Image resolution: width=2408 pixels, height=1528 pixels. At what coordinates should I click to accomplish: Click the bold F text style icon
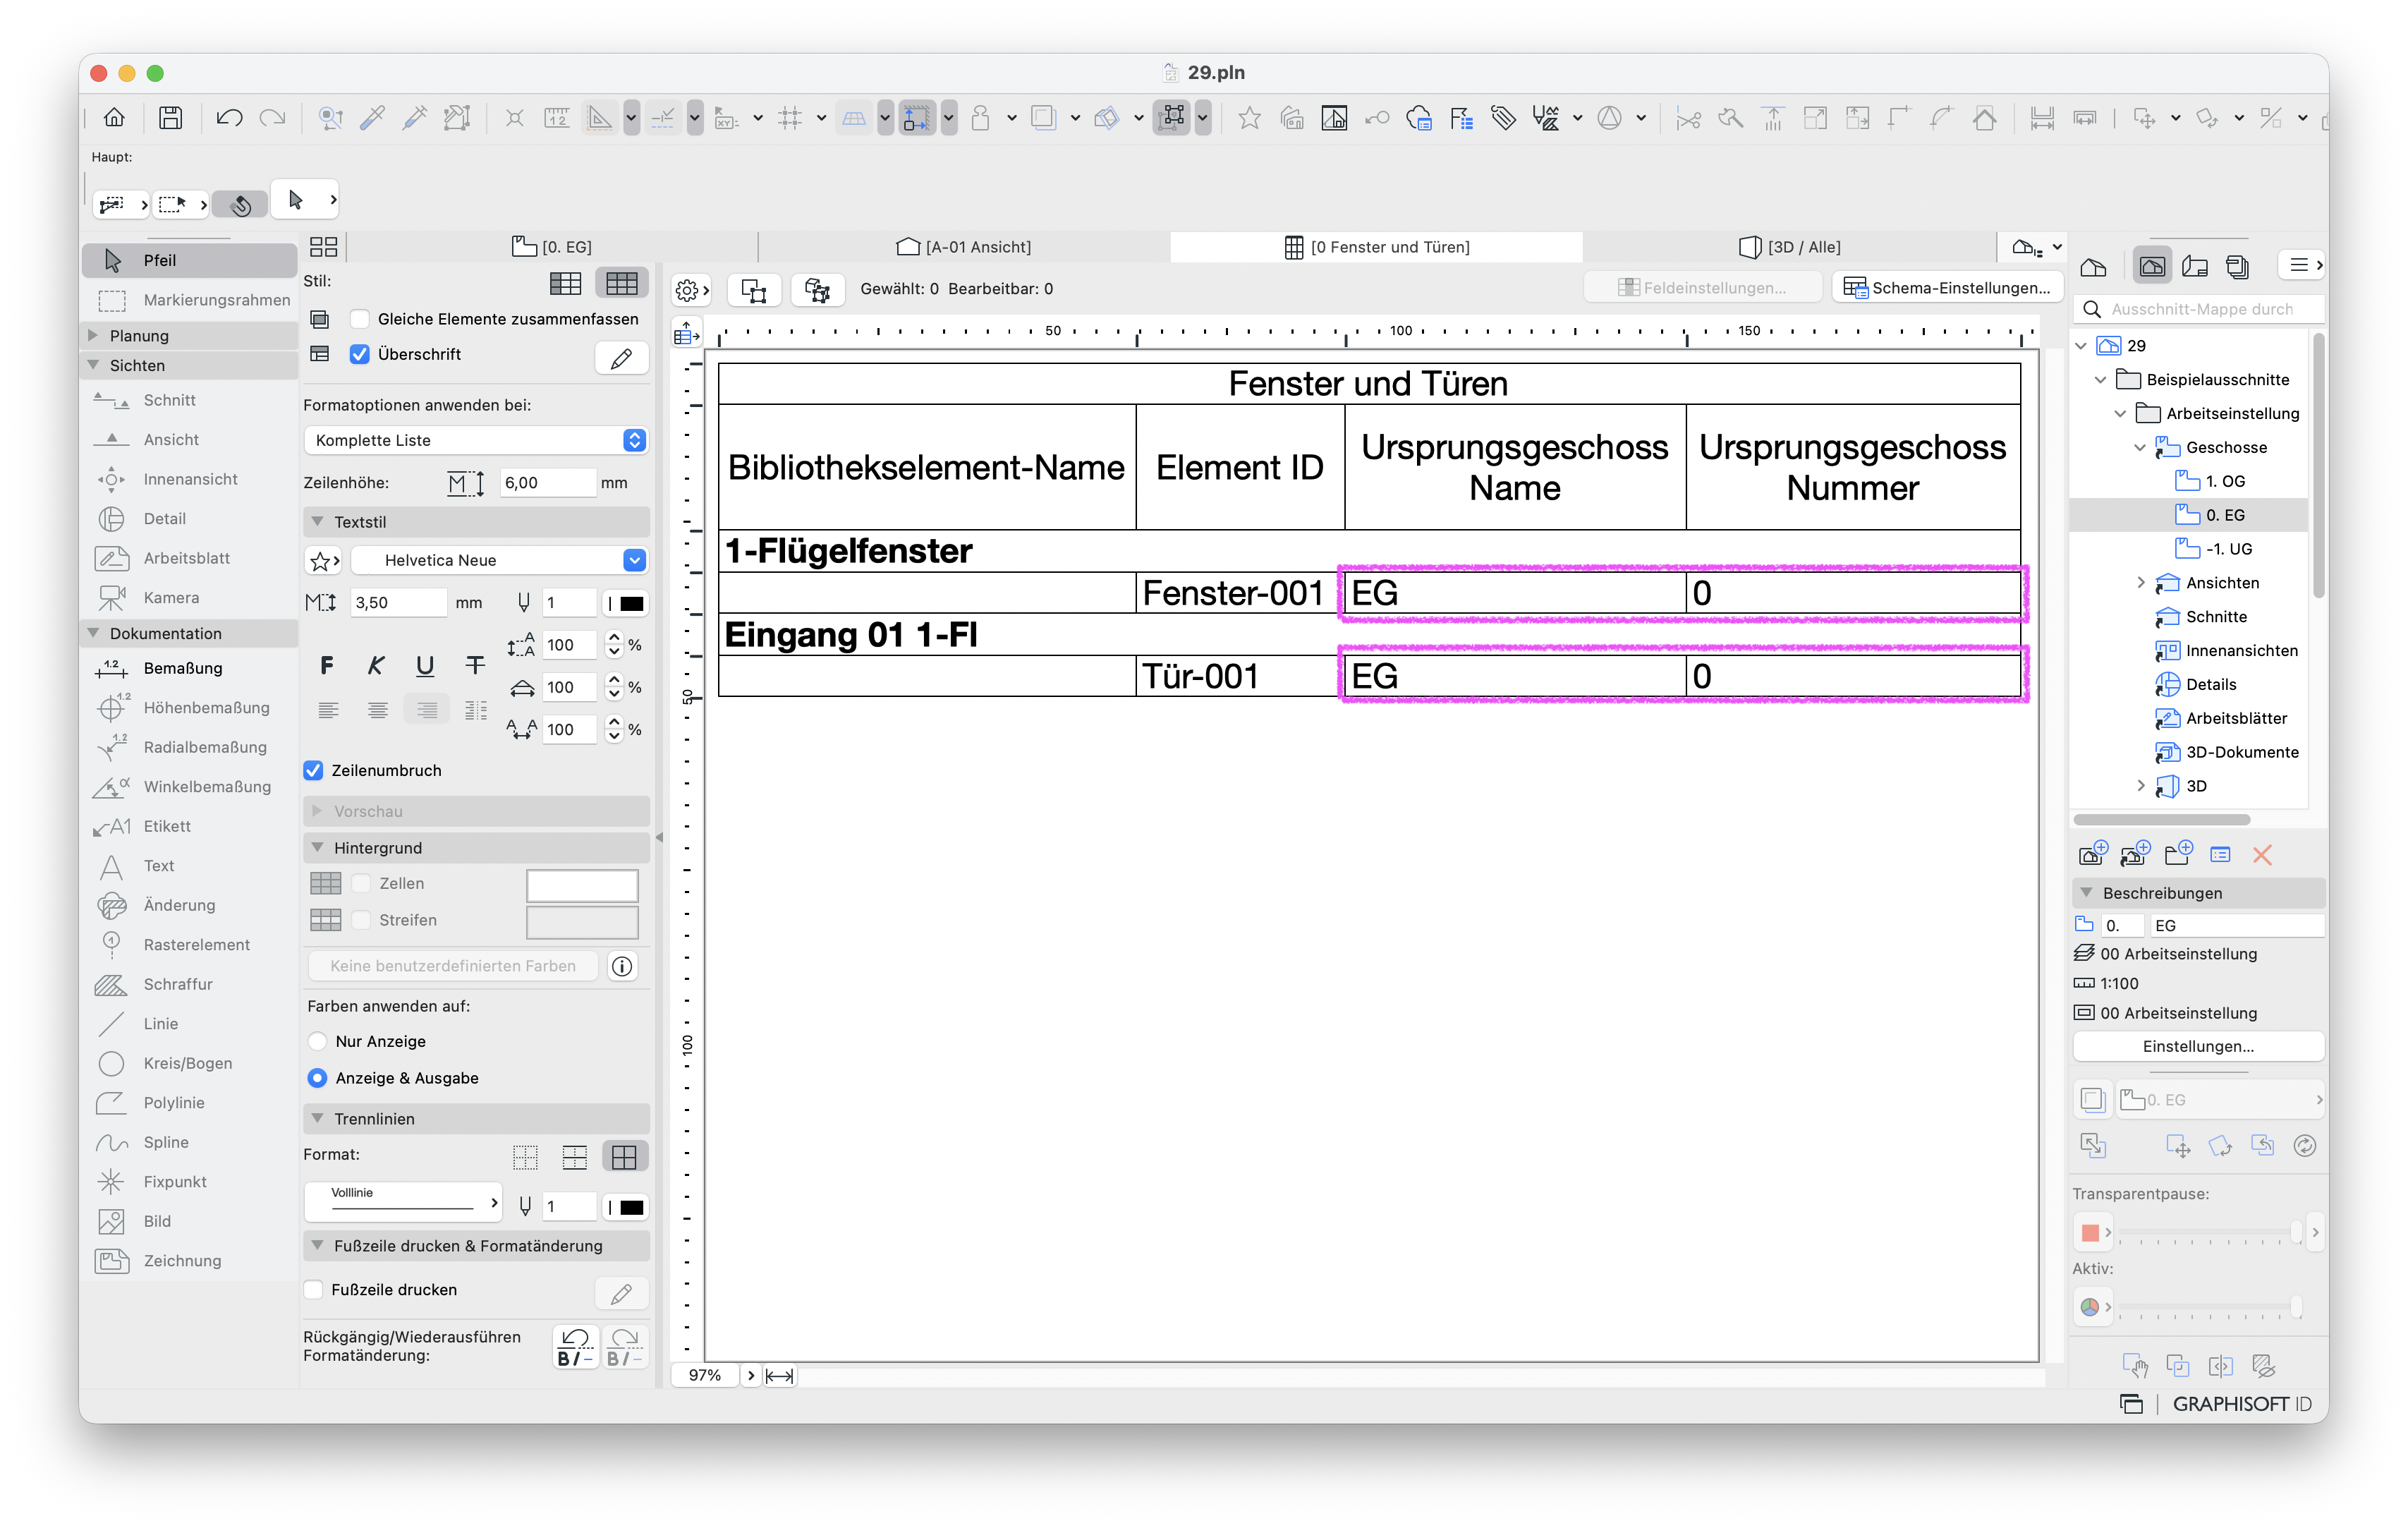327,666
